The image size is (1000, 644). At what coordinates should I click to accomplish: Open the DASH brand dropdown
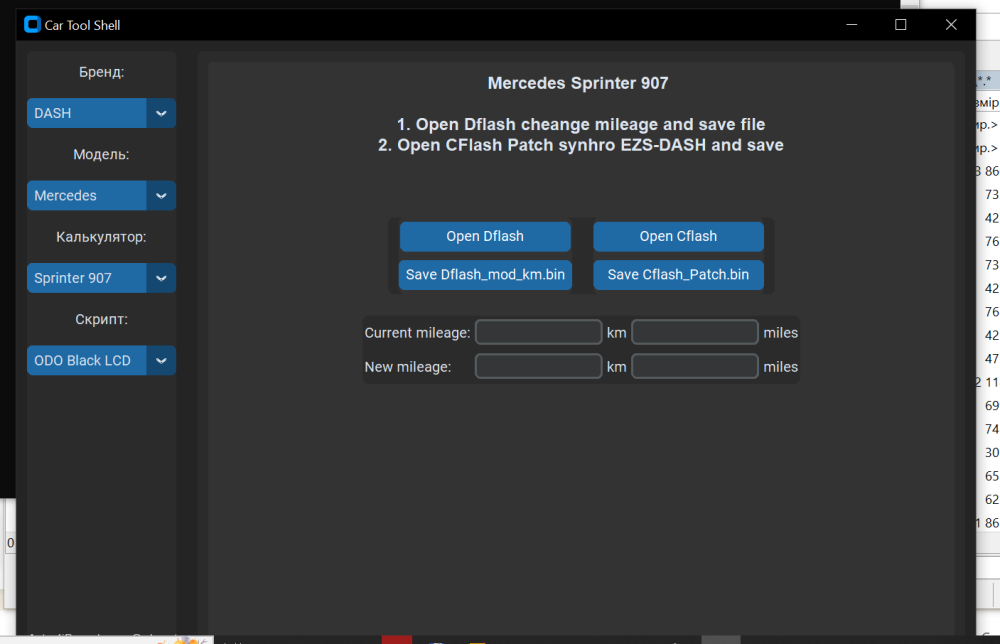[x=101, y=113]
